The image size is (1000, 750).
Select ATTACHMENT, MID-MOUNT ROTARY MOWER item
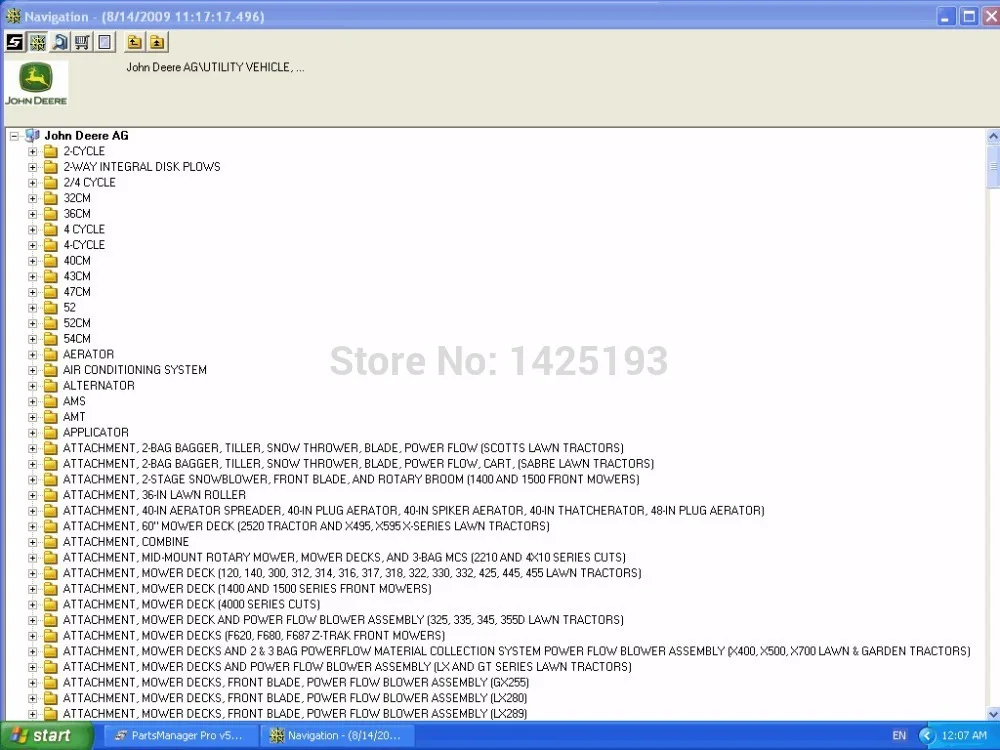pos(344,557)
